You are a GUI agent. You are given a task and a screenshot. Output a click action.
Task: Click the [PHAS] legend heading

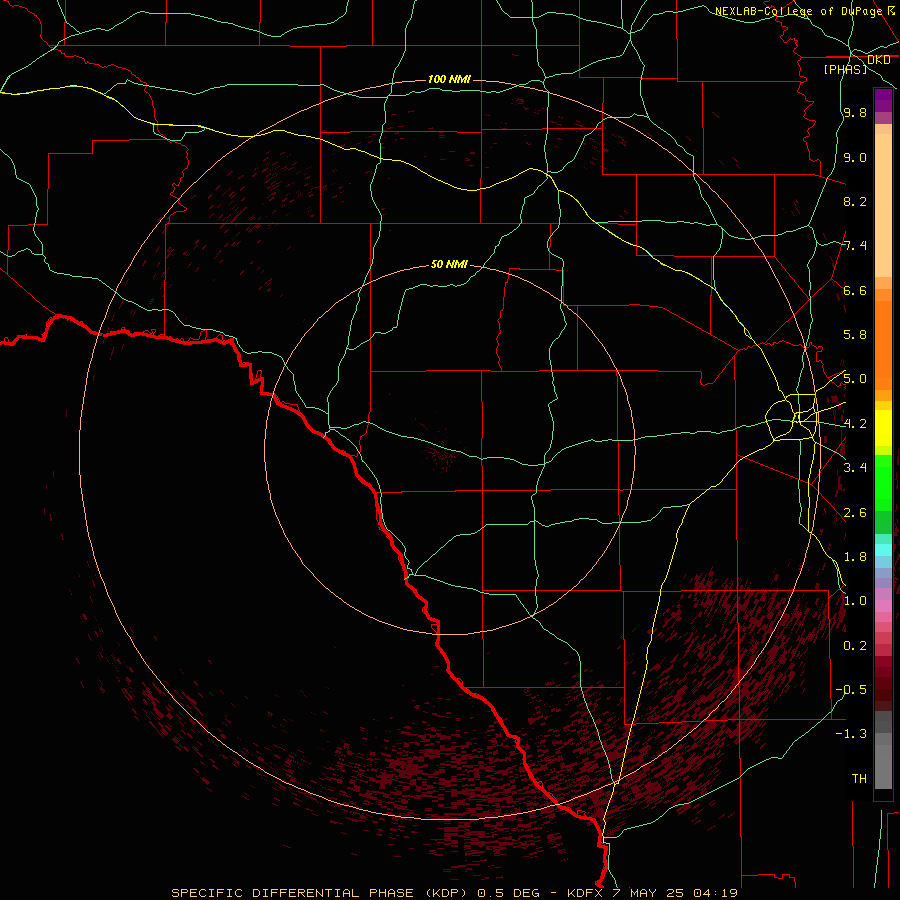click(845, 69)
